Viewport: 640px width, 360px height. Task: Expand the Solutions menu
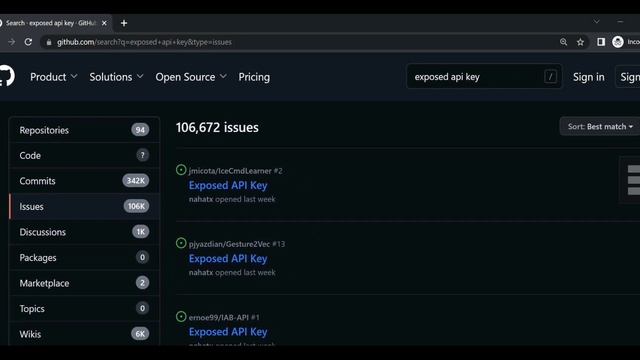116,77
